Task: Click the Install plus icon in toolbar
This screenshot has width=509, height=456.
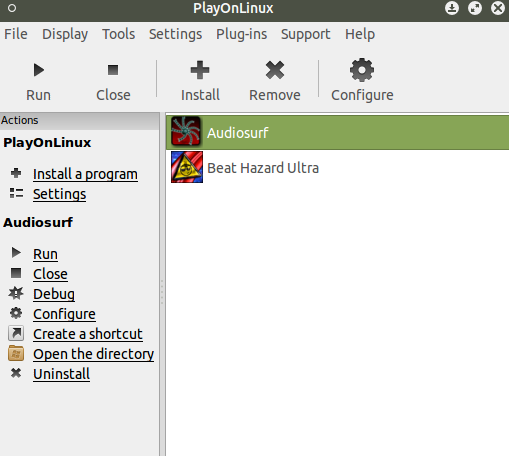Action: coord(200,70)
